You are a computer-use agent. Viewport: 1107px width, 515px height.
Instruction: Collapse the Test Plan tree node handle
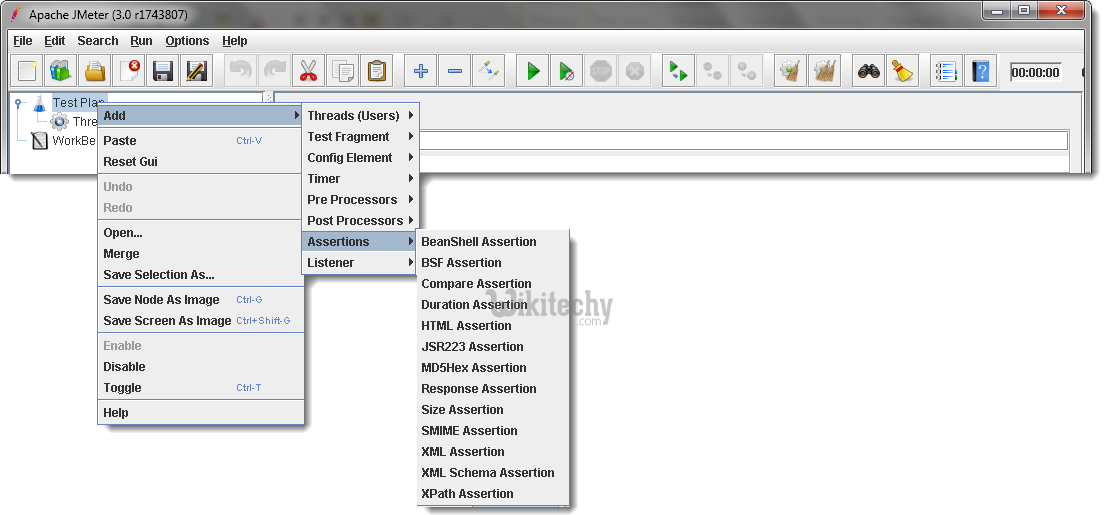pyautogui.click(x=19, y=102)
